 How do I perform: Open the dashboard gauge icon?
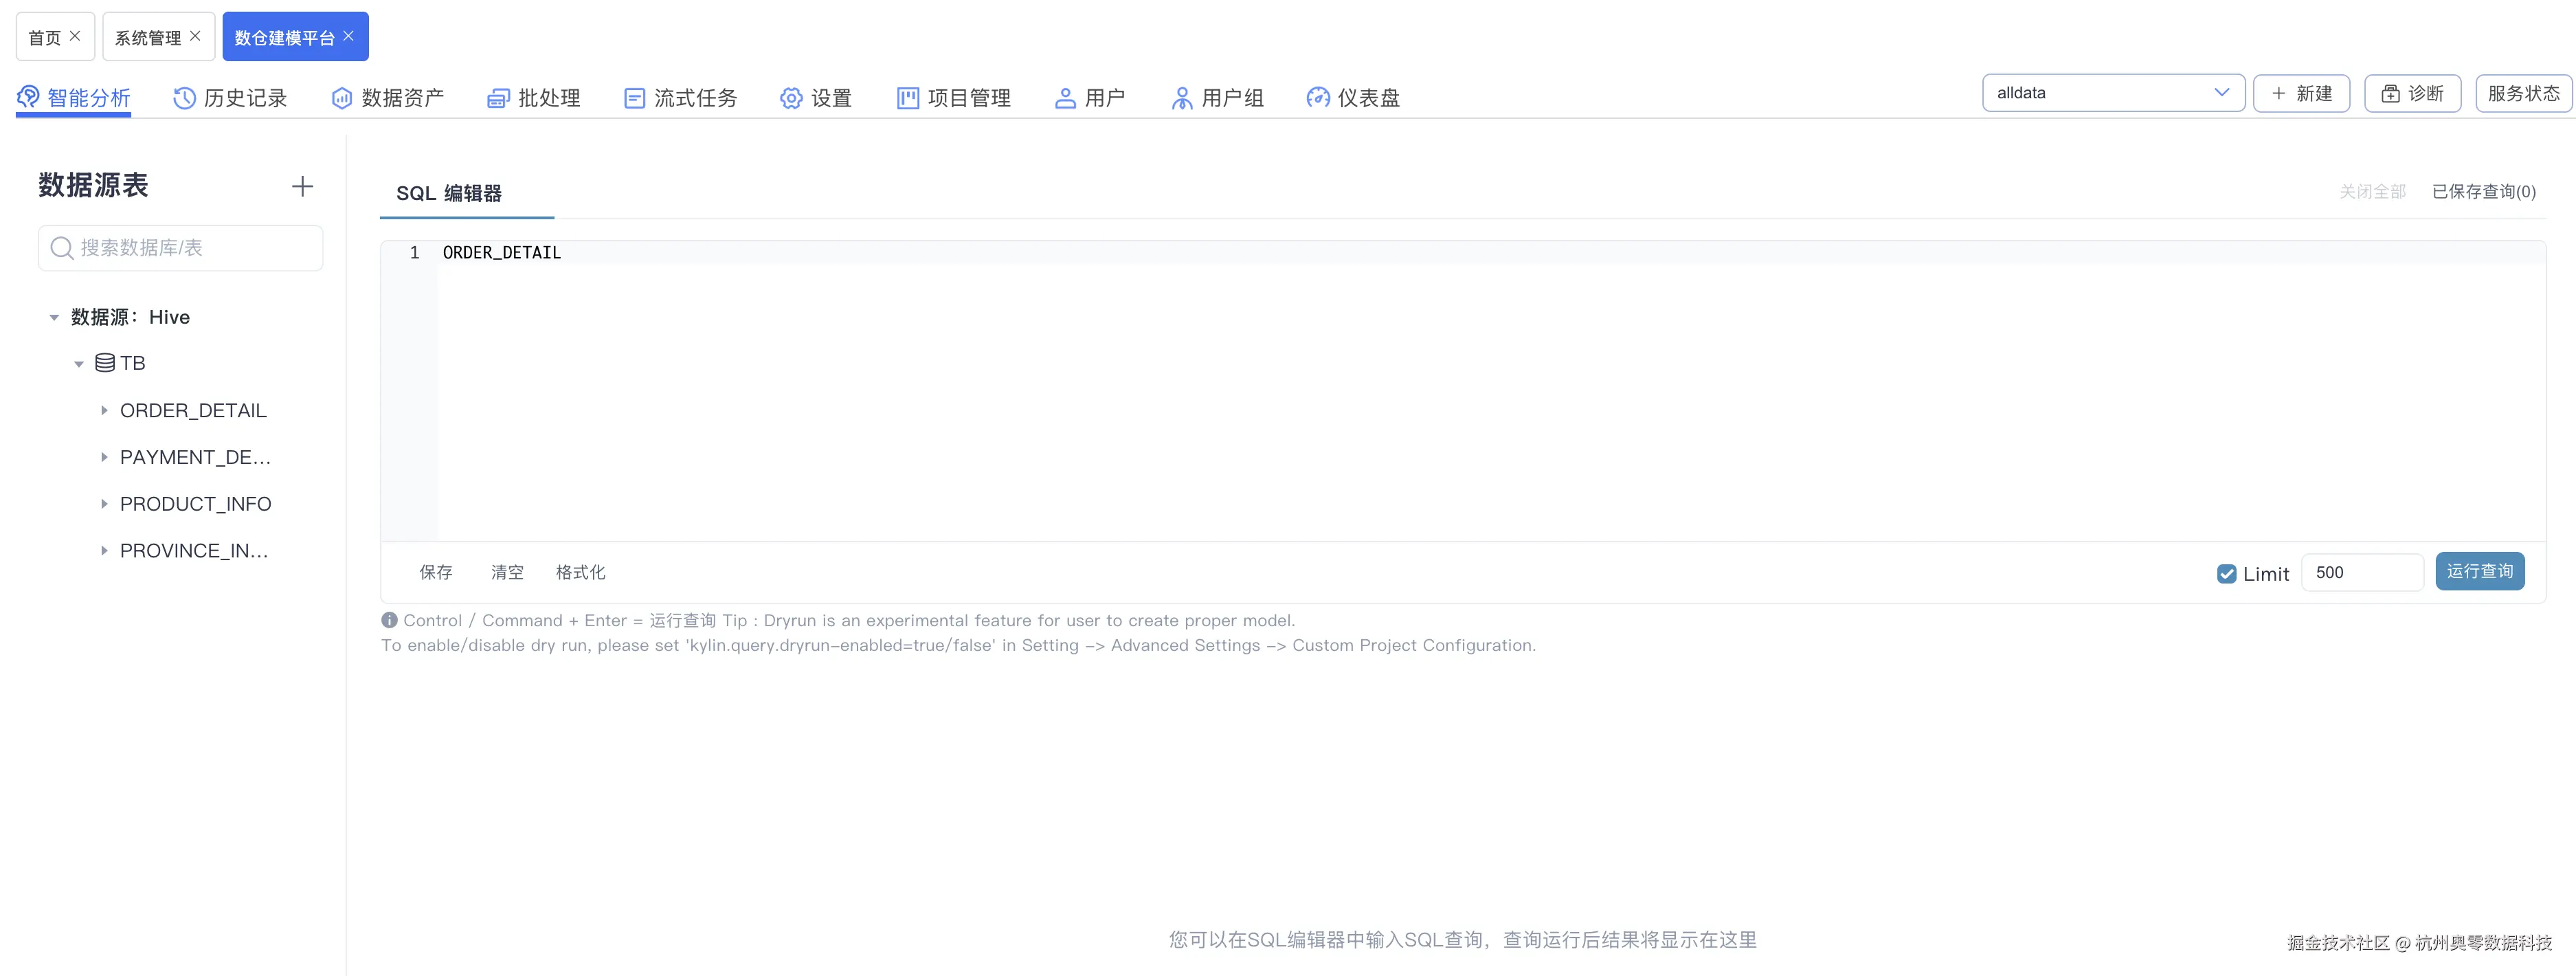(1318, 98)
